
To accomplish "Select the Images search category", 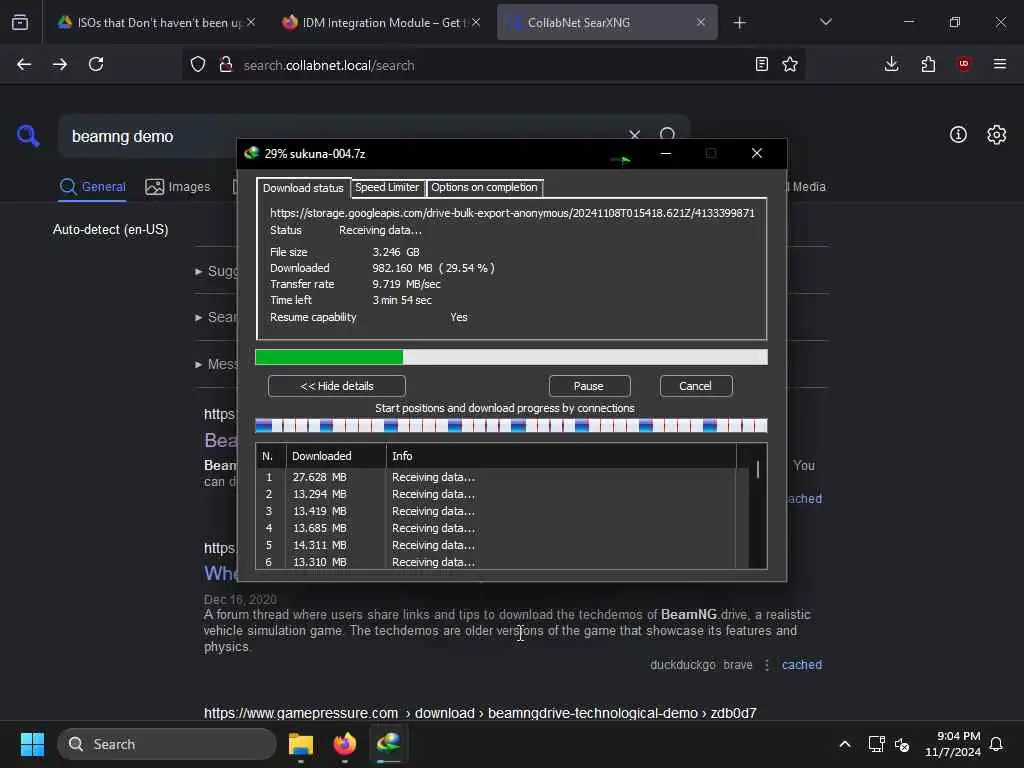I will [x=178, y=187].
